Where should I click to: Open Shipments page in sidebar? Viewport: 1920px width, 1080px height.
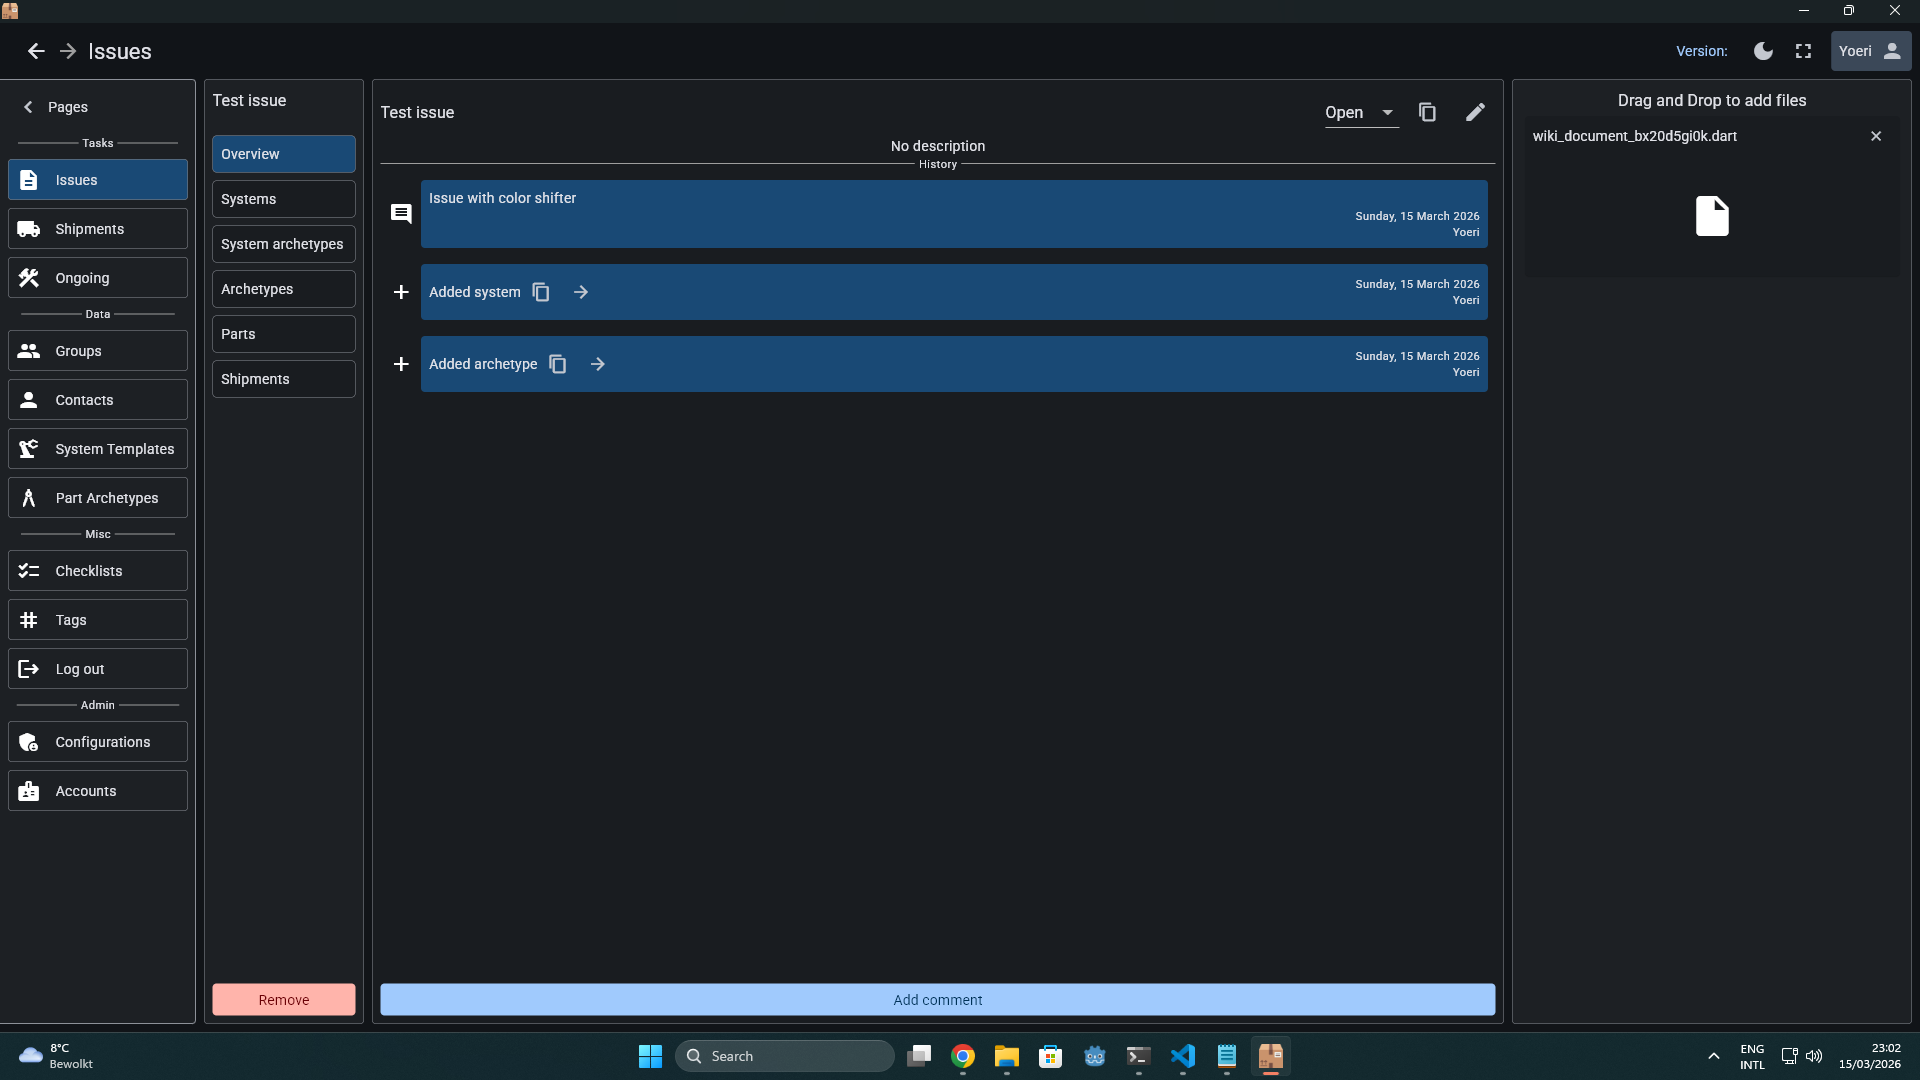click(x=98, y=229)
